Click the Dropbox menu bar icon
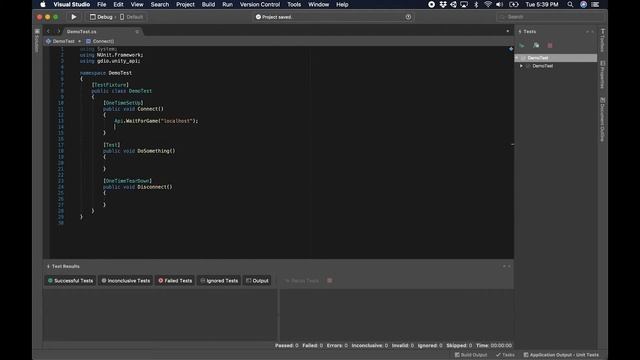This screenshot has width=640, height=360. point(443,4)
